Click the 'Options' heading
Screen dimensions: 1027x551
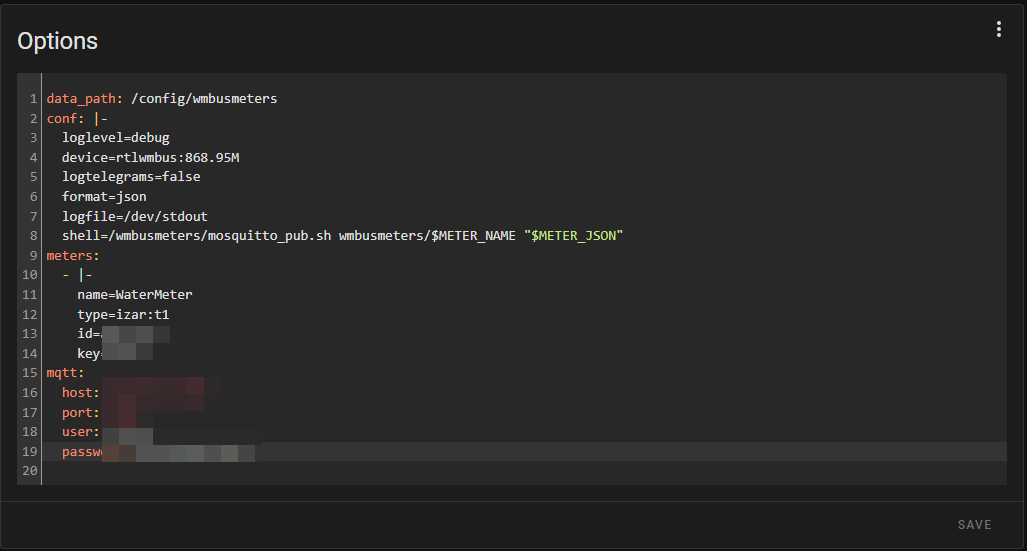point(58,41)
